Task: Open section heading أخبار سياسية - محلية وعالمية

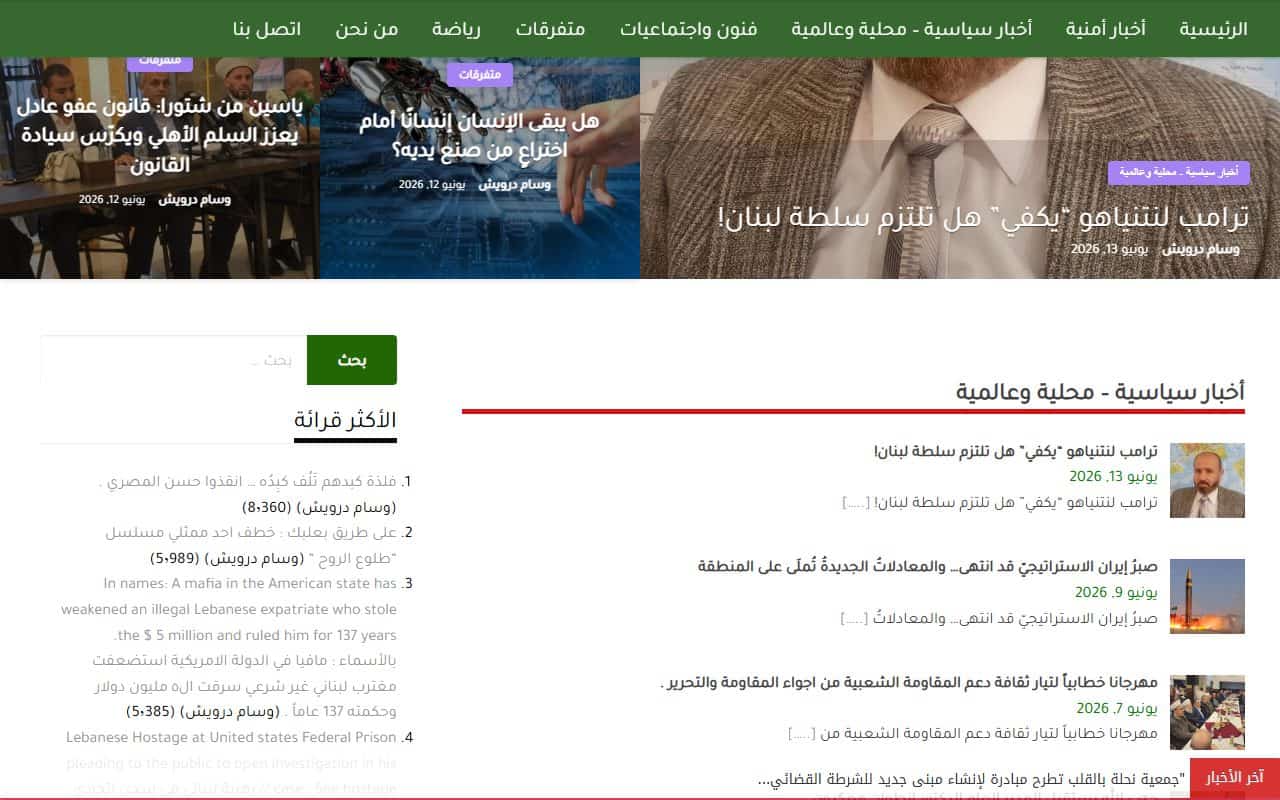Action: click(1100, 391)
